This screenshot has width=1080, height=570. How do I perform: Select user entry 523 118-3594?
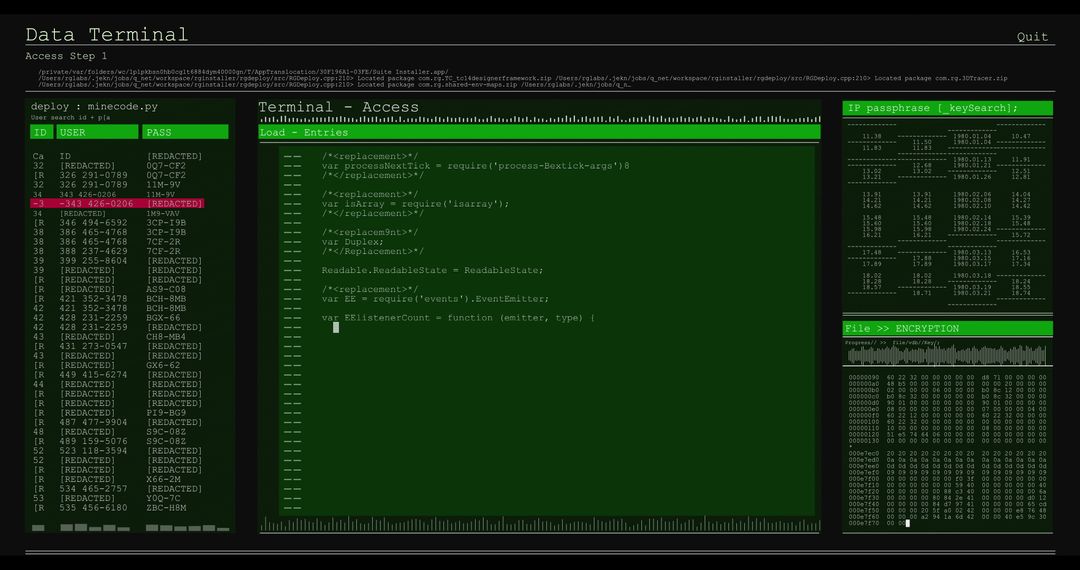tap(93, 451)
